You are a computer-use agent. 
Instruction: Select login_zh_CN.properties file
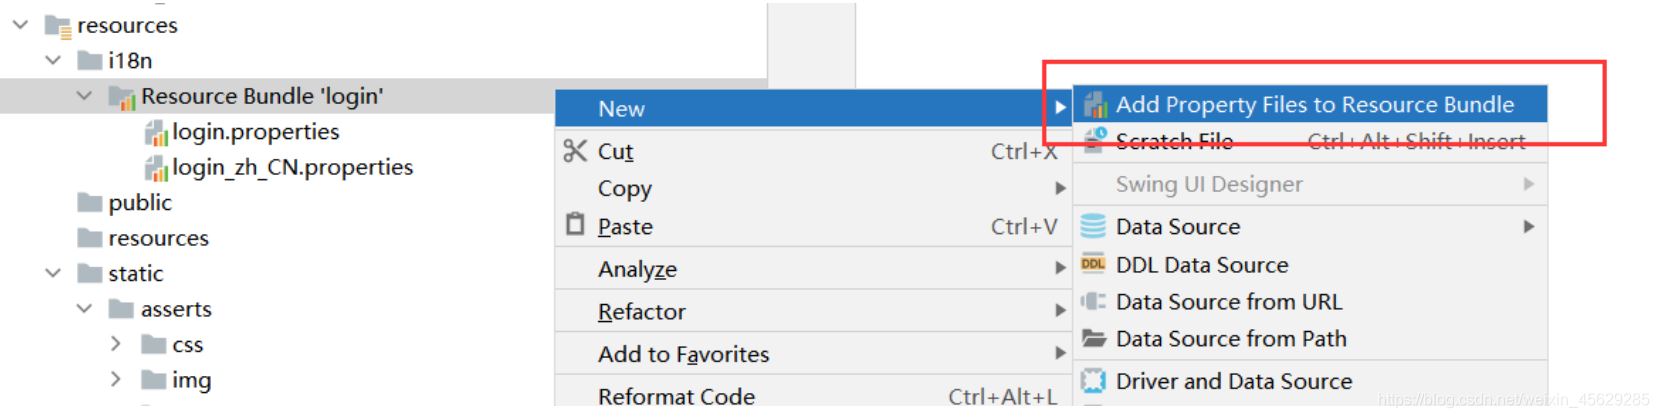292,167
